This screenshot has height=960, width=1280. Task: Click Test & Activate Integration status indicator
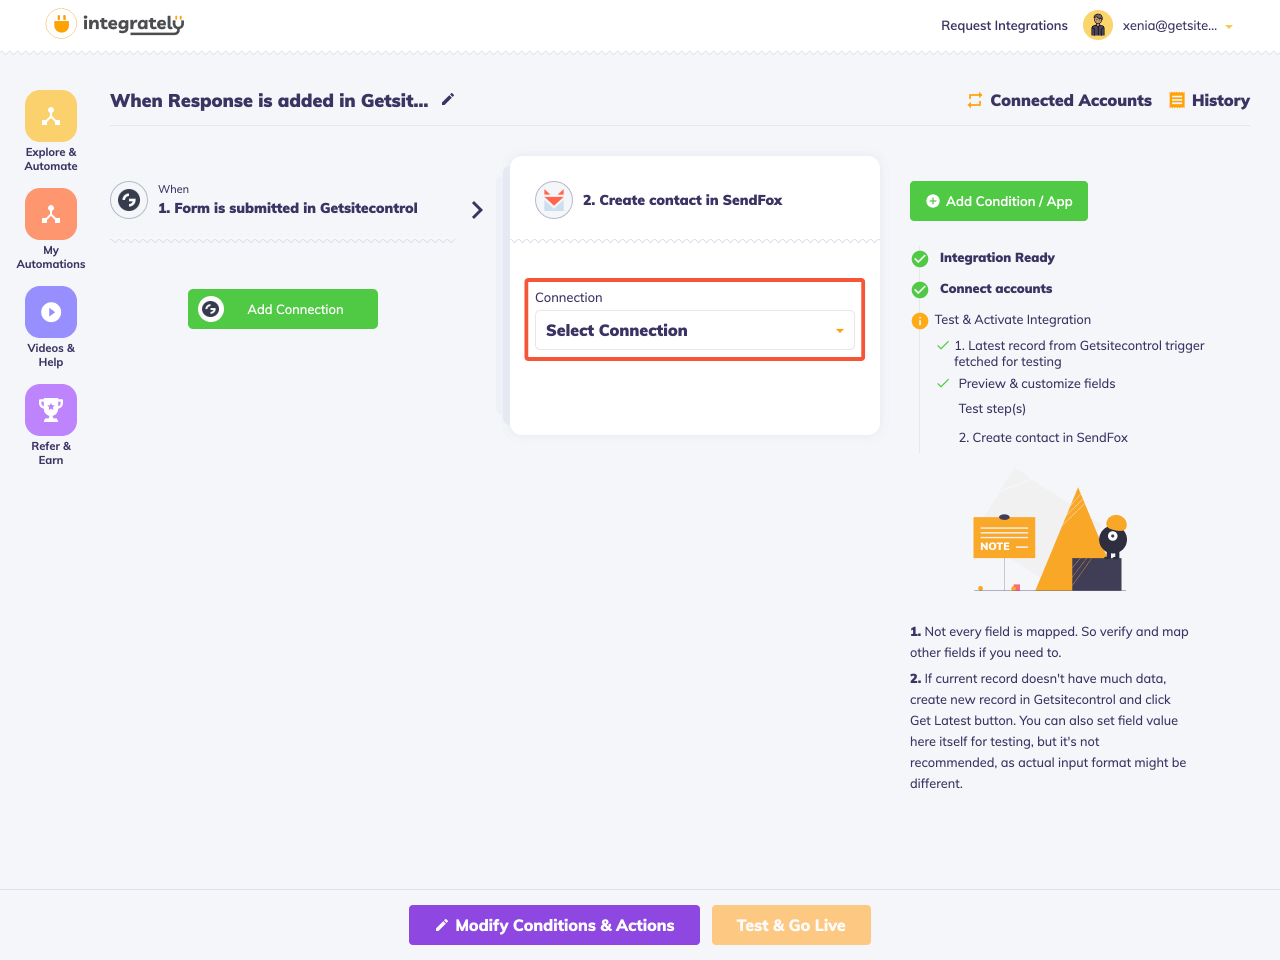coord(920,321)
